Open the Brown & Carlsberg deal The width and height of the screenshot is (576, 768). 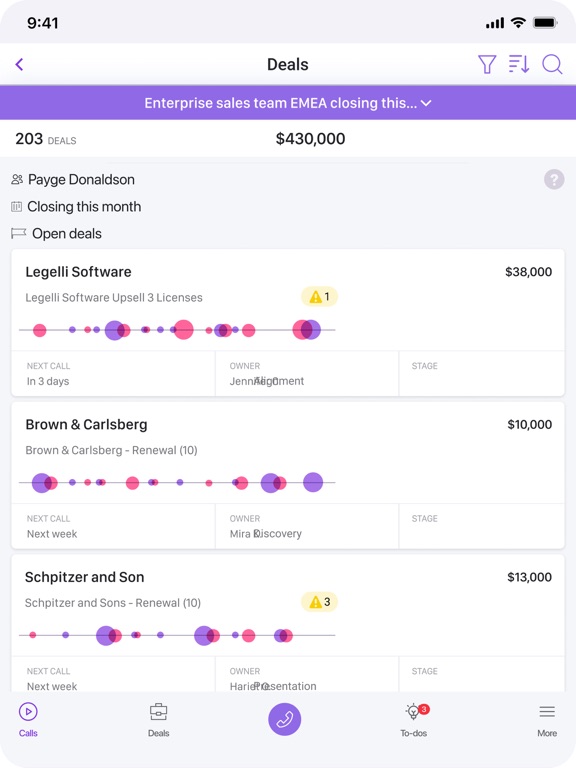(x=288, y=475)
